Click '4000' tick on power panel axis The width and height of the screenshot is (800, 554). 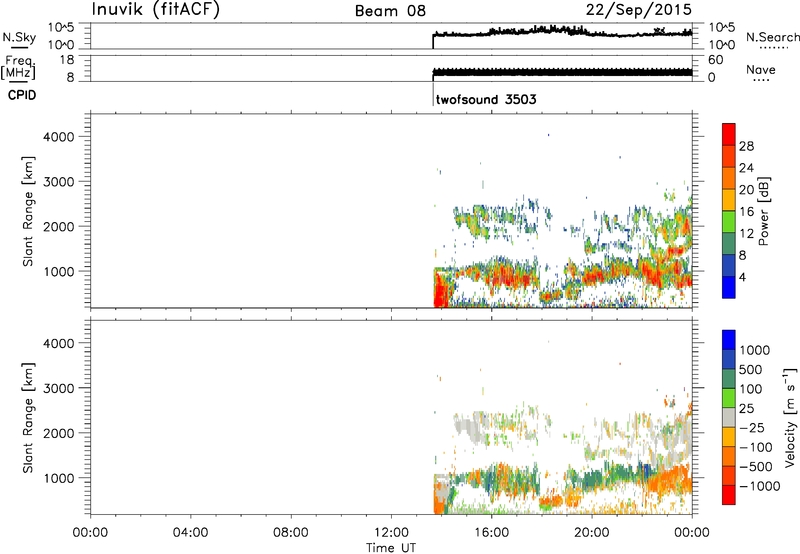[58, 137]
